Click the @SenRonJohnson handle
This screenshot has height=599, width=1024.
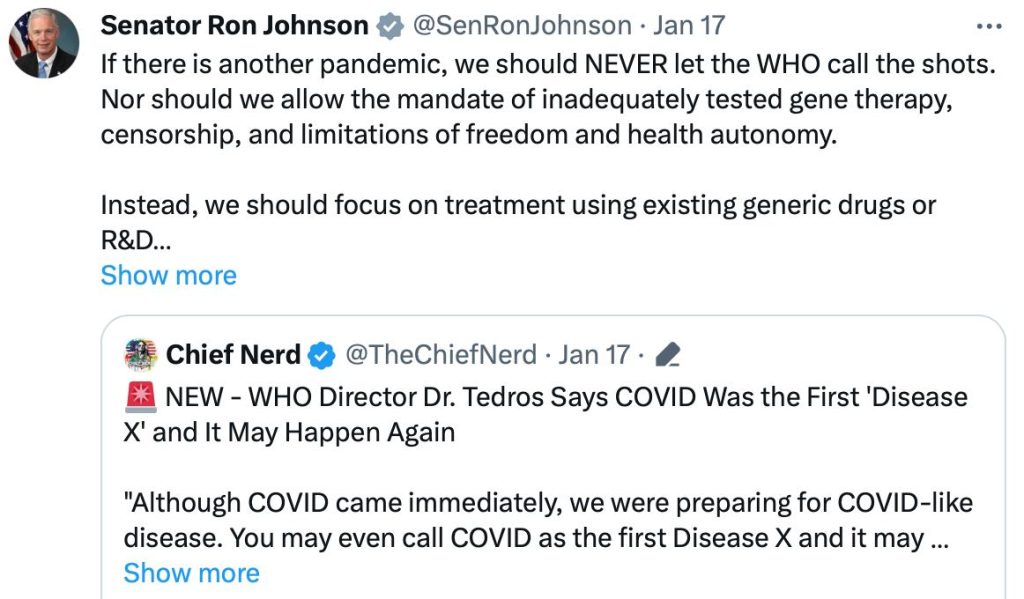(x=522, y=25)
